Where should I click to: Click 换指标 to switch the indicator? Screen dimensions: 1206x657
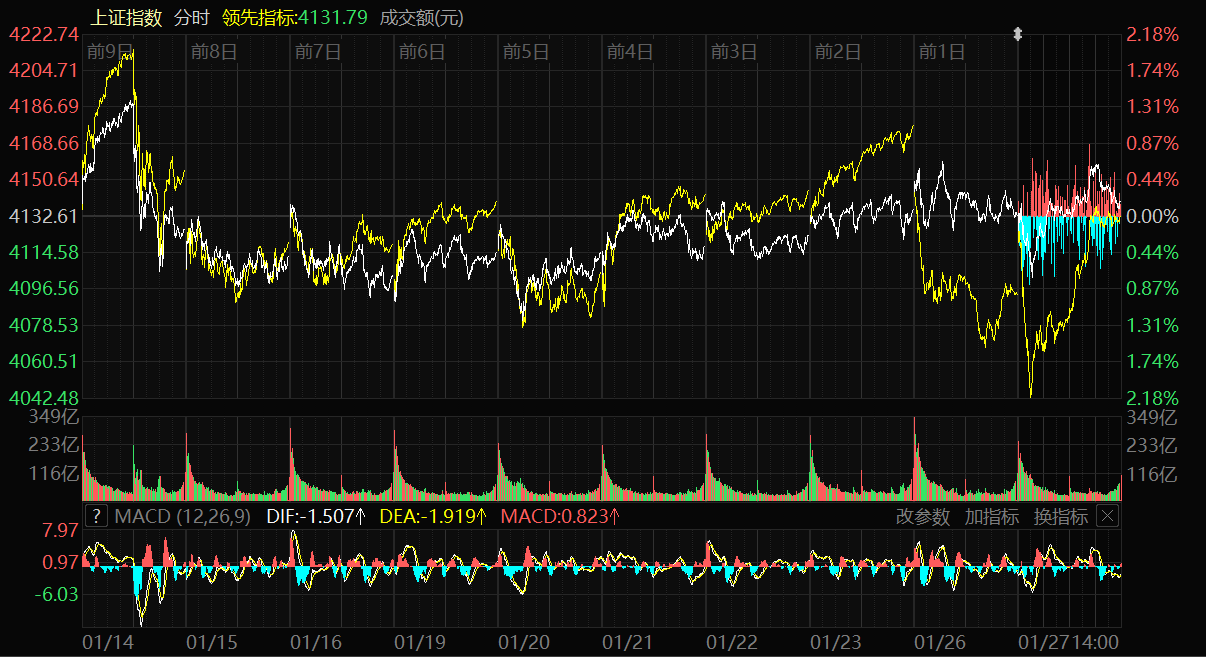point(1060,516)
